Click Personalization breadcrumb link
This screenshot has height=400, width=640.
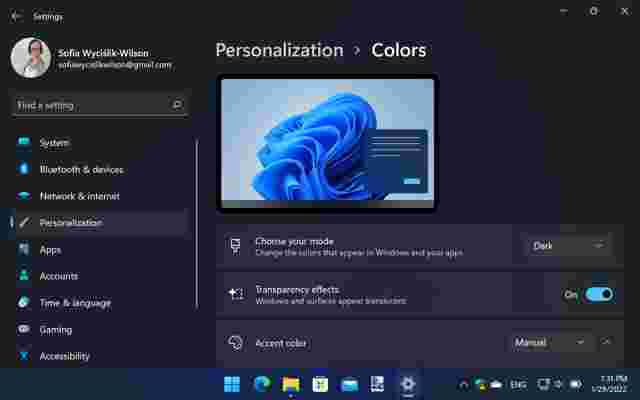[280, 50]
